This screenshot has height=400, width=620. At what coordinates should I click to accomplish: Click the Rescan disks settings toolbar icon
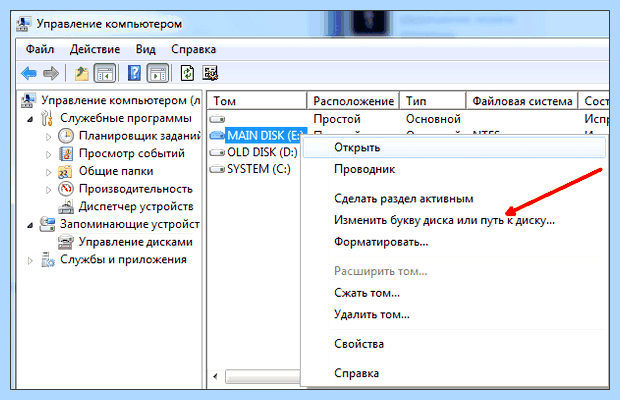(210, 74)
